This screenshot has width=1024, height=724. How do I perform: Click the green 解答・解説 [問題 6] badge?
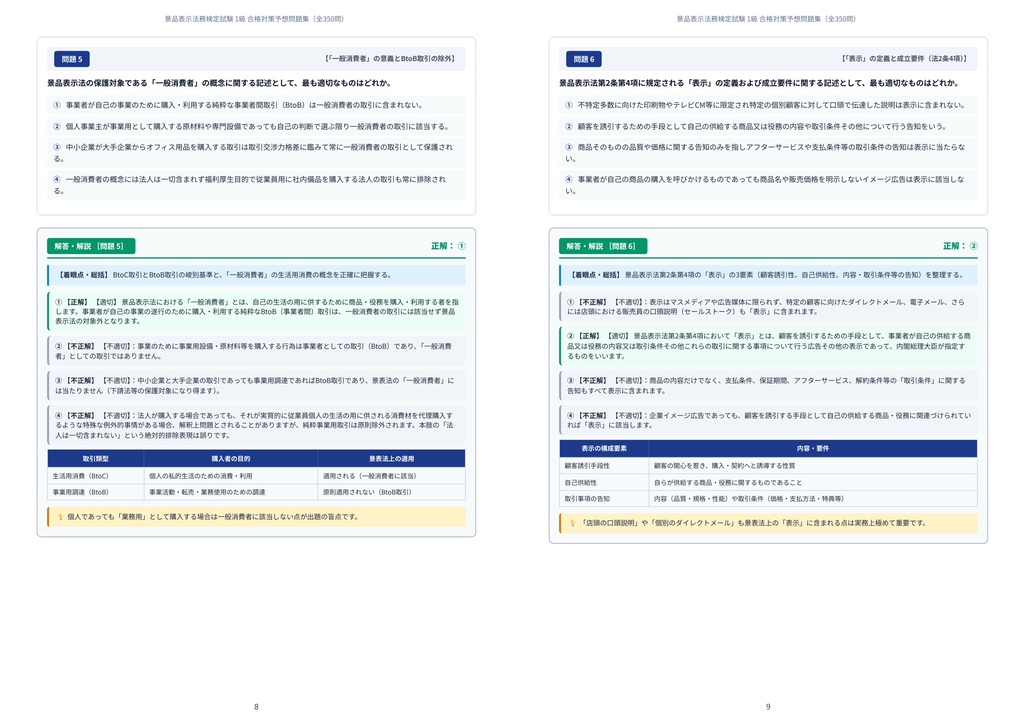tap(603, 246)
